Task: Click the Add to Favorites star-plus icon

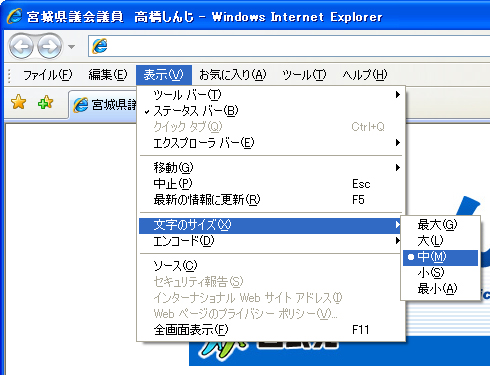Action: pos(45,102)
